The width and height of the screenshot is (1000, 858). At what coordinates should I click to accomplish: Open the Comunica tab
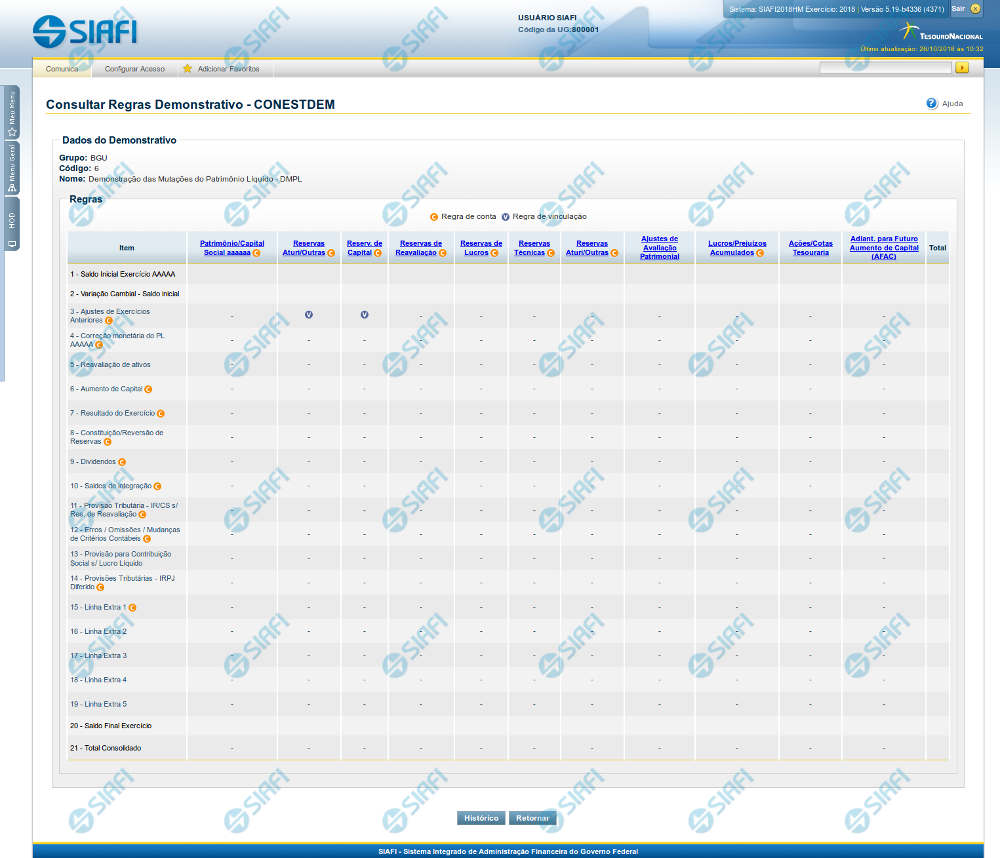[x=62, y=69]
